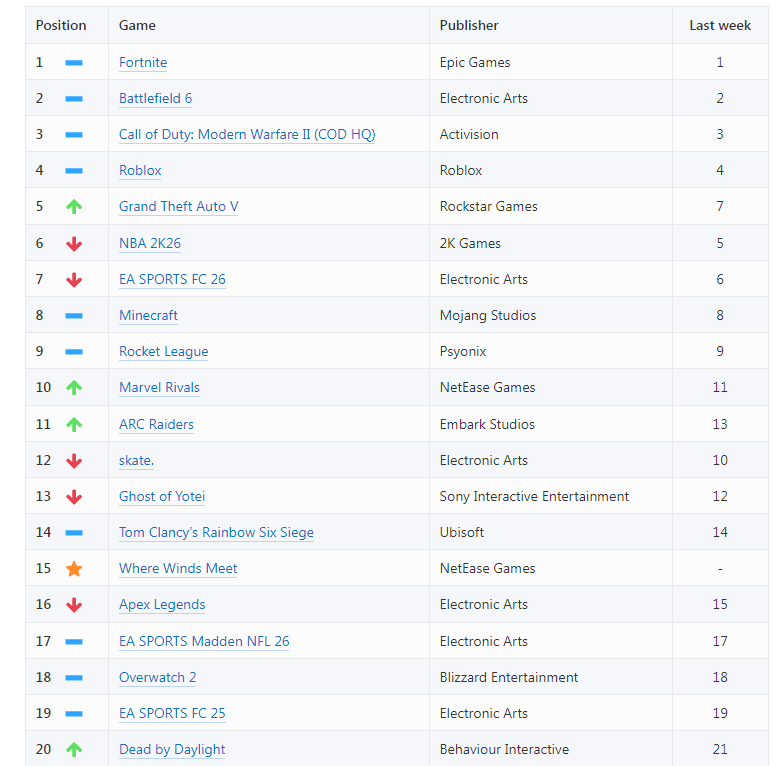Follow the skate. game link
Viewport: 780px width, 766px height.
click(136, 461)
